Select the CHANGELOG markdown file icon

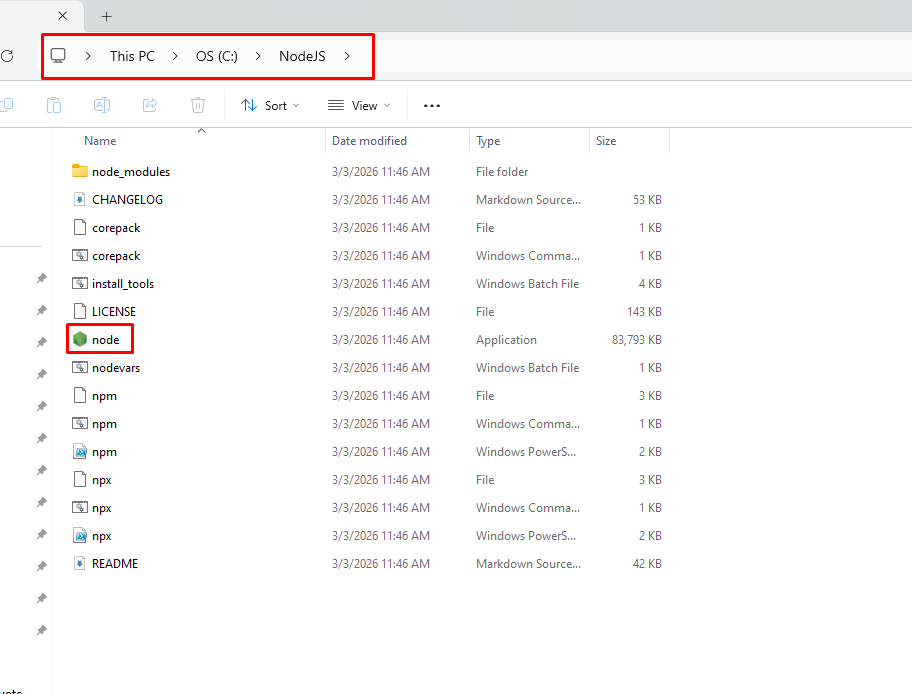(80, 200)
